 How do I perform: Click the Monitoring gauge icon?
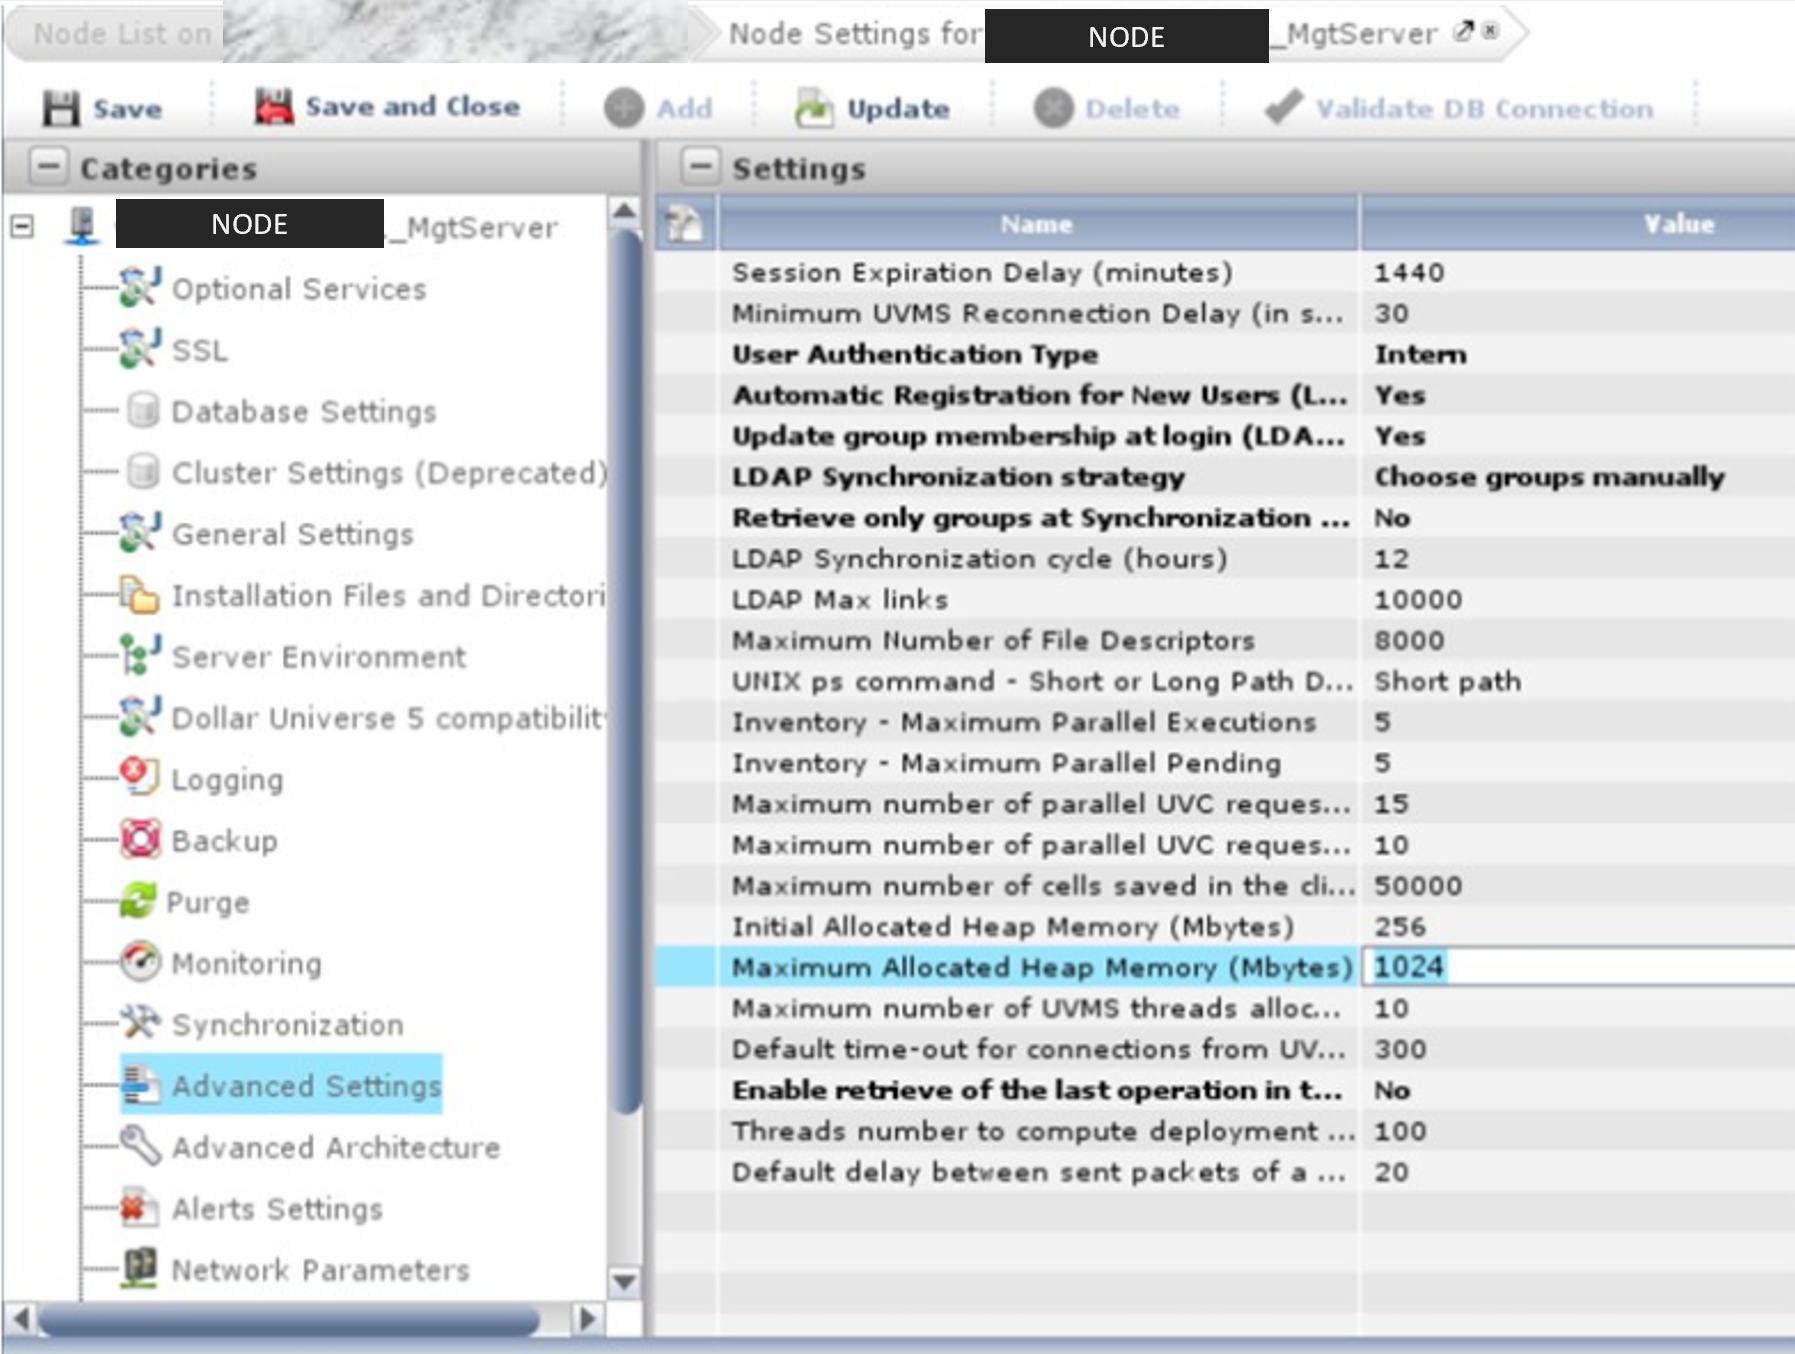click(x=140, y=962)
